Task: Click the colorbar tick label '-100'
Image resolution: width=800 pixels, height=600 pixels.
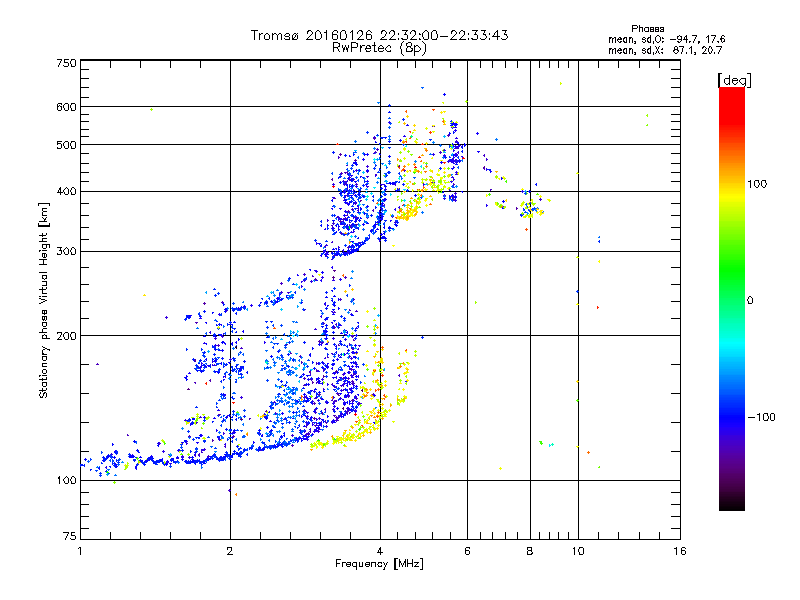Action: click(x=761, y=417)
